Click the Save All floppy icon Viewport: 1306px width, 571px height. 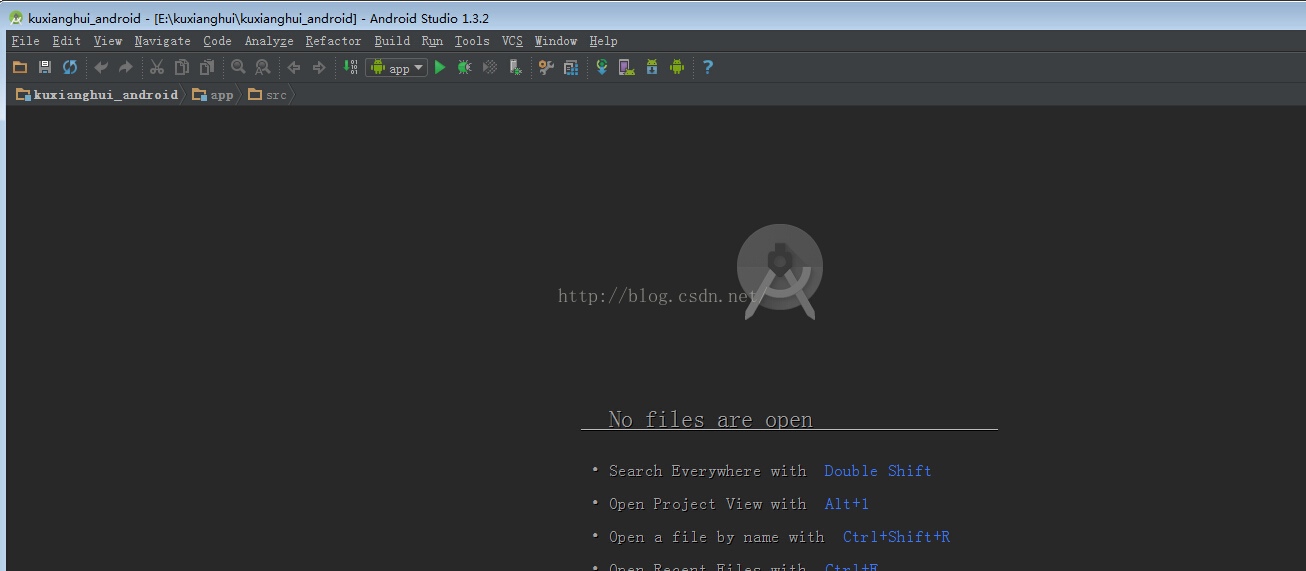(x=45, y=67)
